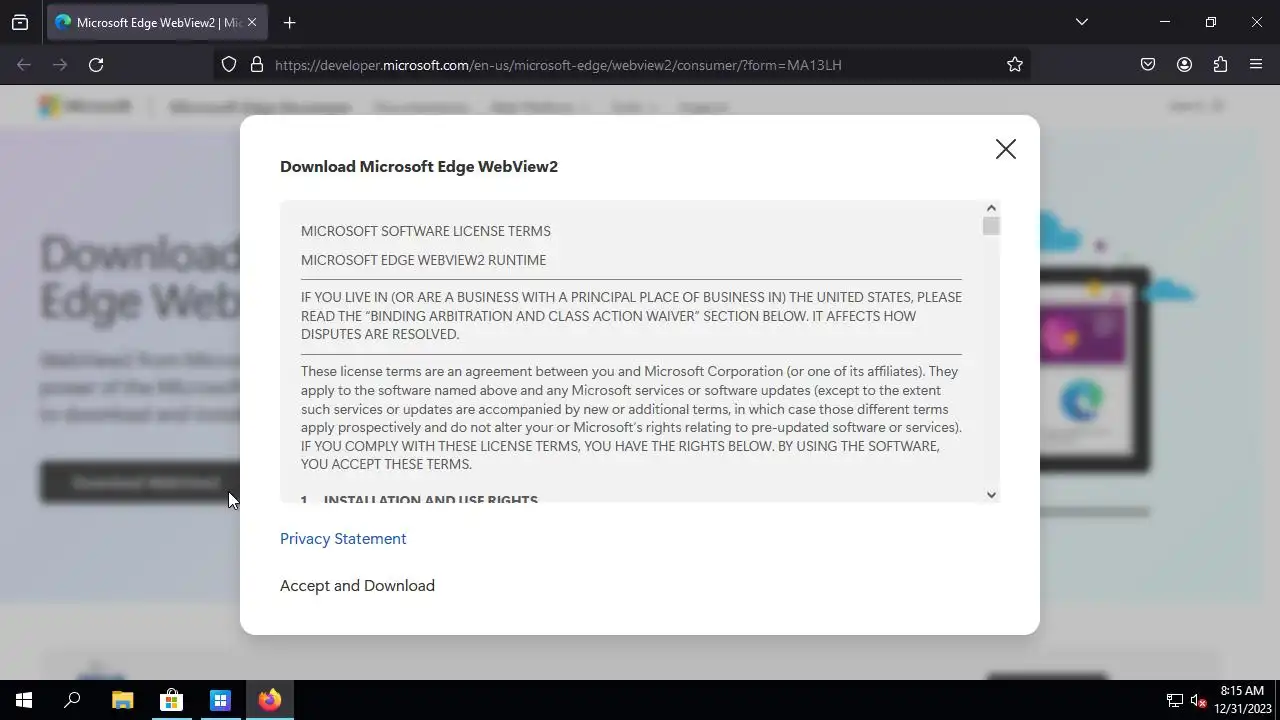The width and height of the screenshot is (1280, 720).
Task: Open the tracking protection shield icon
Action: pos(229,65)
